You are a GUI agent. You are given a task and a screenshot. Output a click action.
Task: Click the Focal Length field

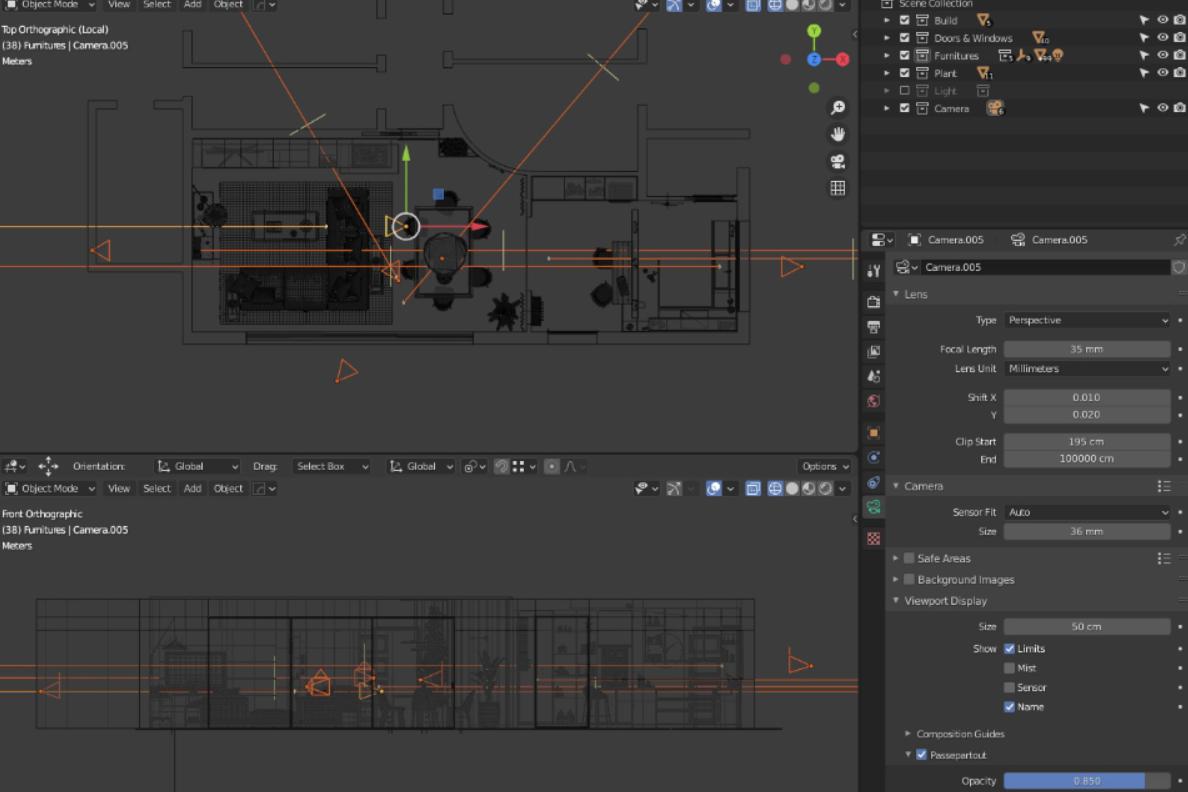tap(1086, 349)
